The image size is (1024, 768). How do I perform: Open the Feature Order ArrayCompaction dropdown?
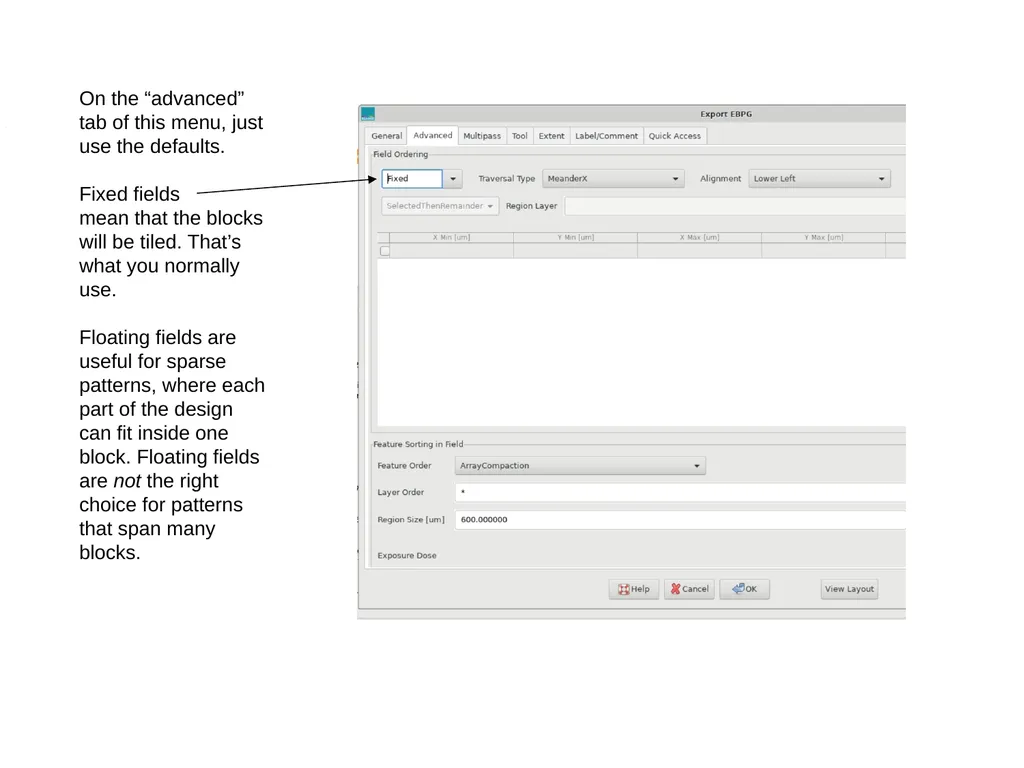580,466
